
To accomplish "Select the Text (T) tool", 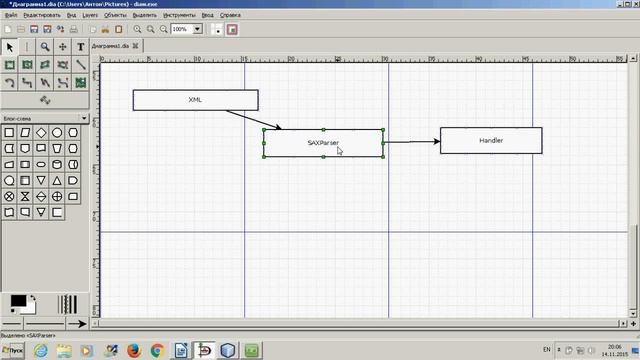I will click(80, 47).
